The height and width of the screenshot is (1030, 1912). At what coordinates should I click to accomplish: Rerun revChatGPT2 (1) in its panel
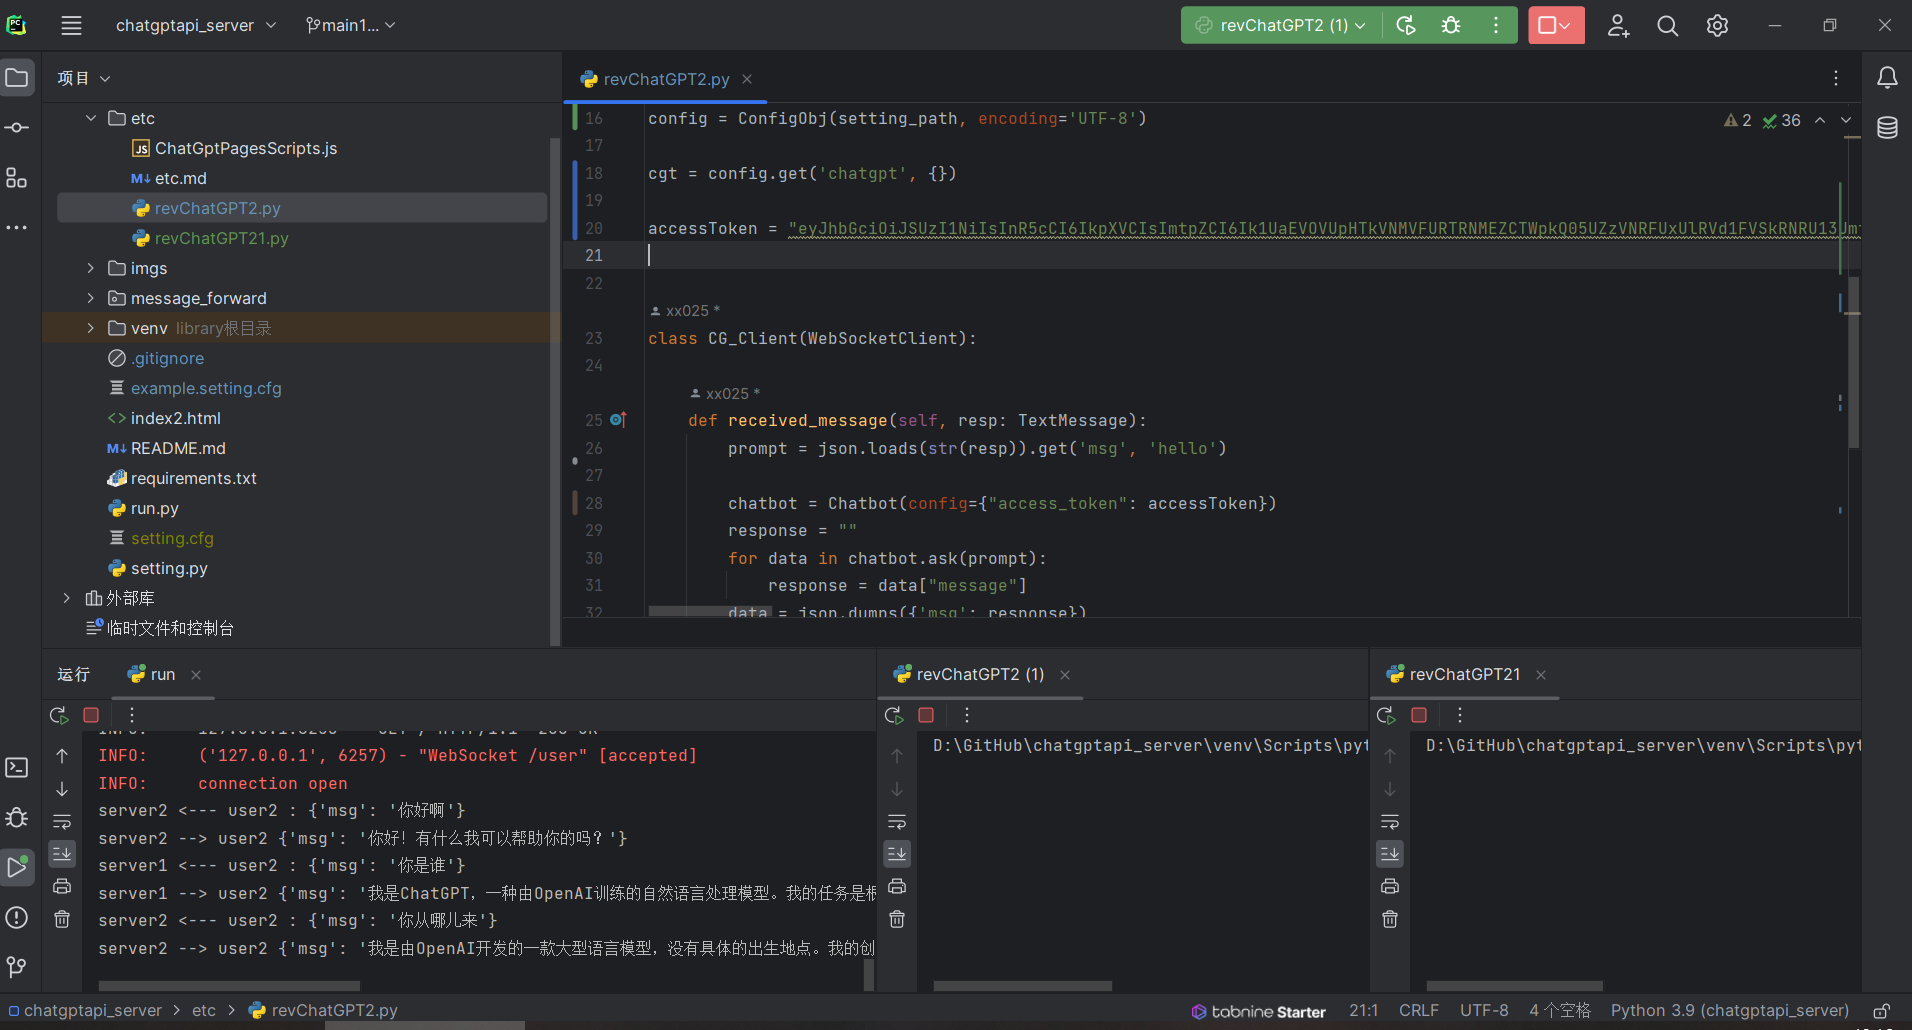894,715
